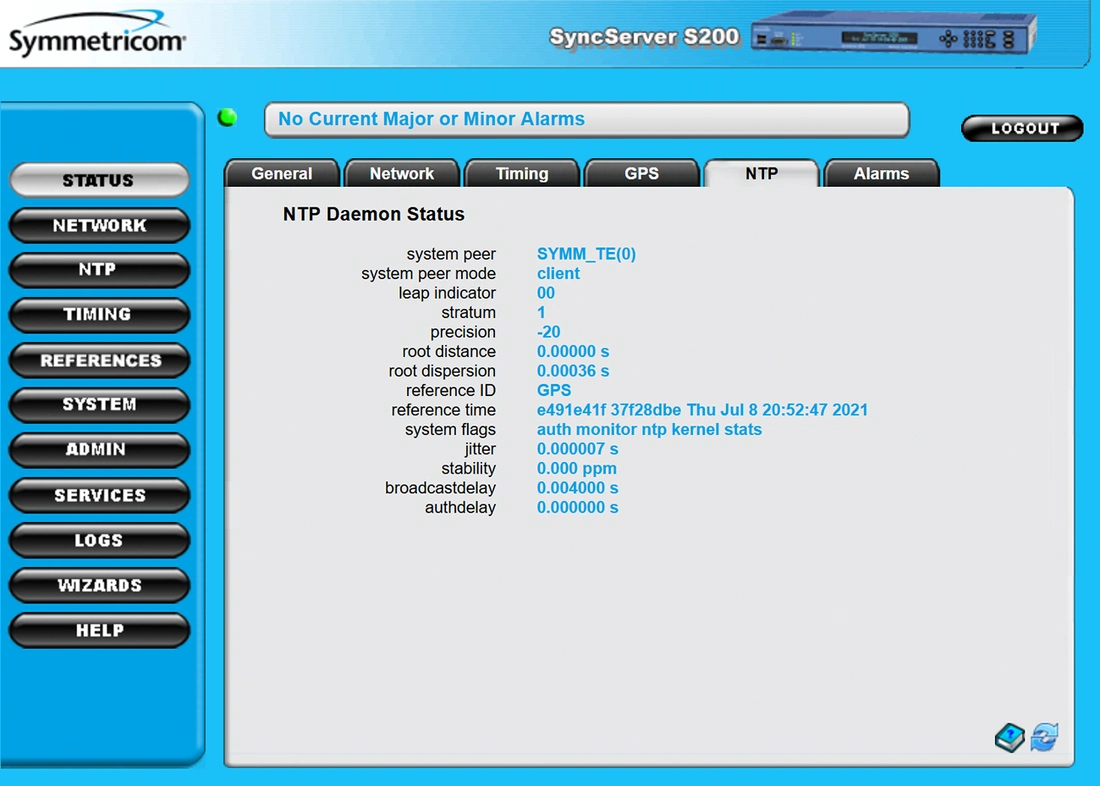Select STATUS in the sidebar
The width and height of the screenshot is (1100, 786).
[x=99, y=180]
